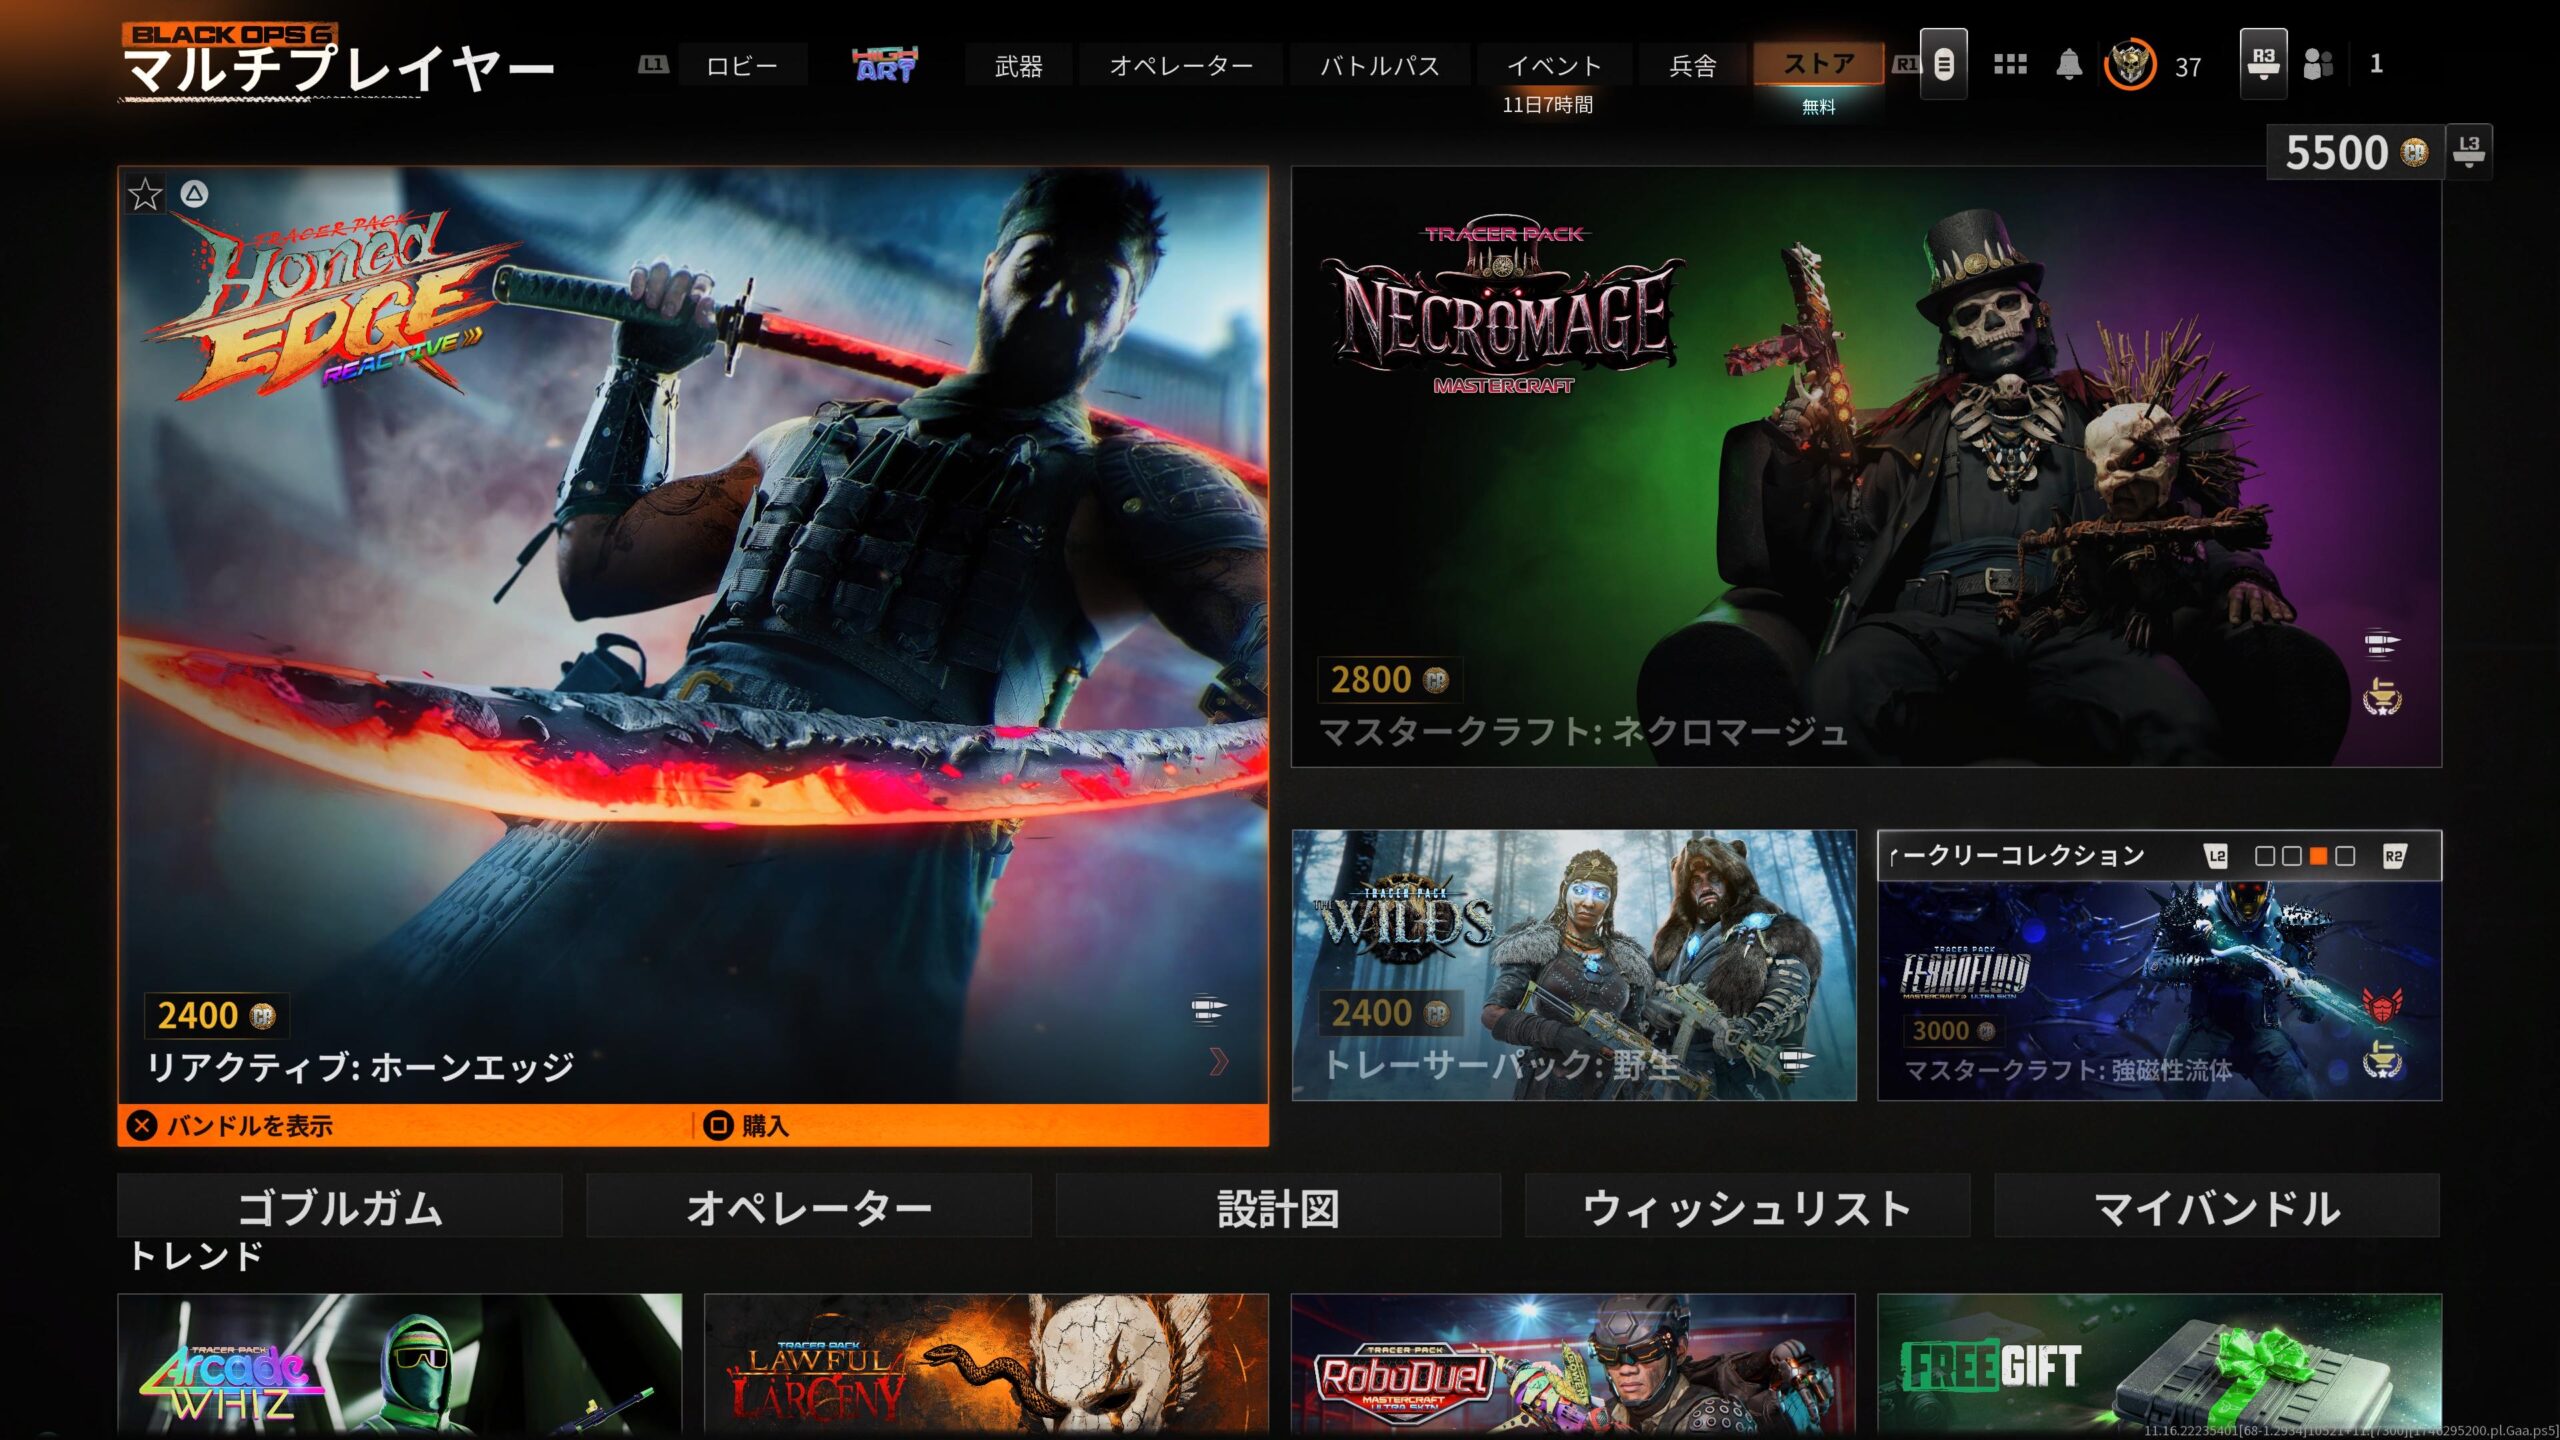Click the L2 previous collection icon
2560x1440 pixels.
2217,856
